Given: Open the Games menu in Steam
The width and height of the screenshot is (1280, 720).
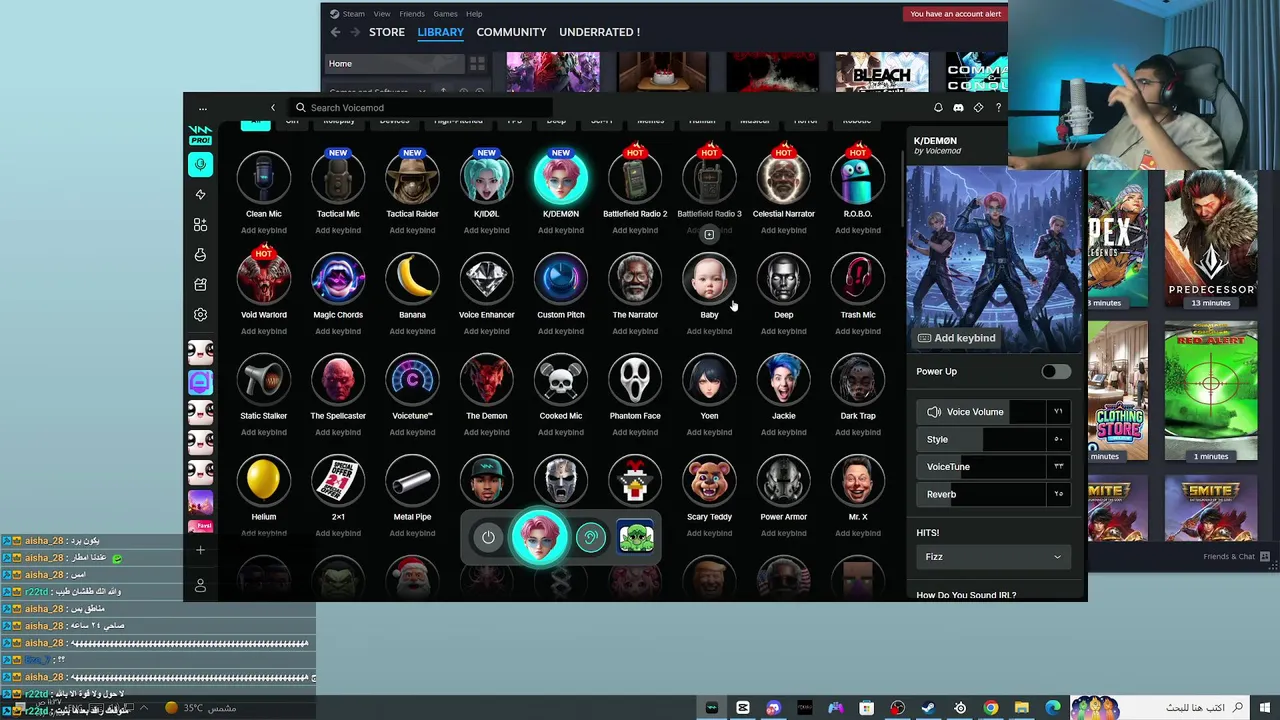Looking at the screenshot, I should tap(446, 14).
